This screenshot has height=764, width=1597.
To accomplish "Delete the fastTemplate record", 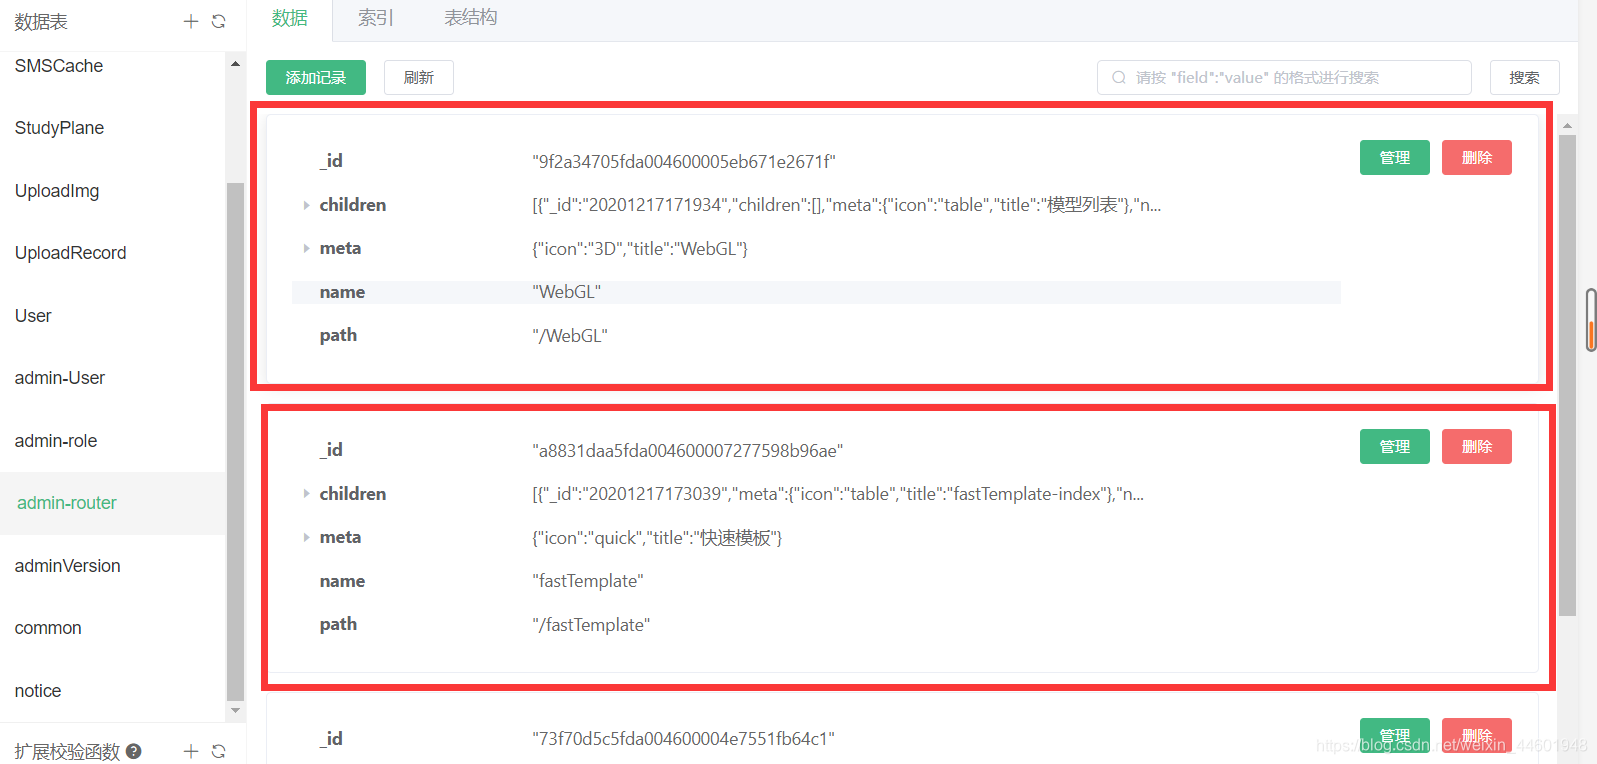I will pyautogui.click(x=1477, y=446).
